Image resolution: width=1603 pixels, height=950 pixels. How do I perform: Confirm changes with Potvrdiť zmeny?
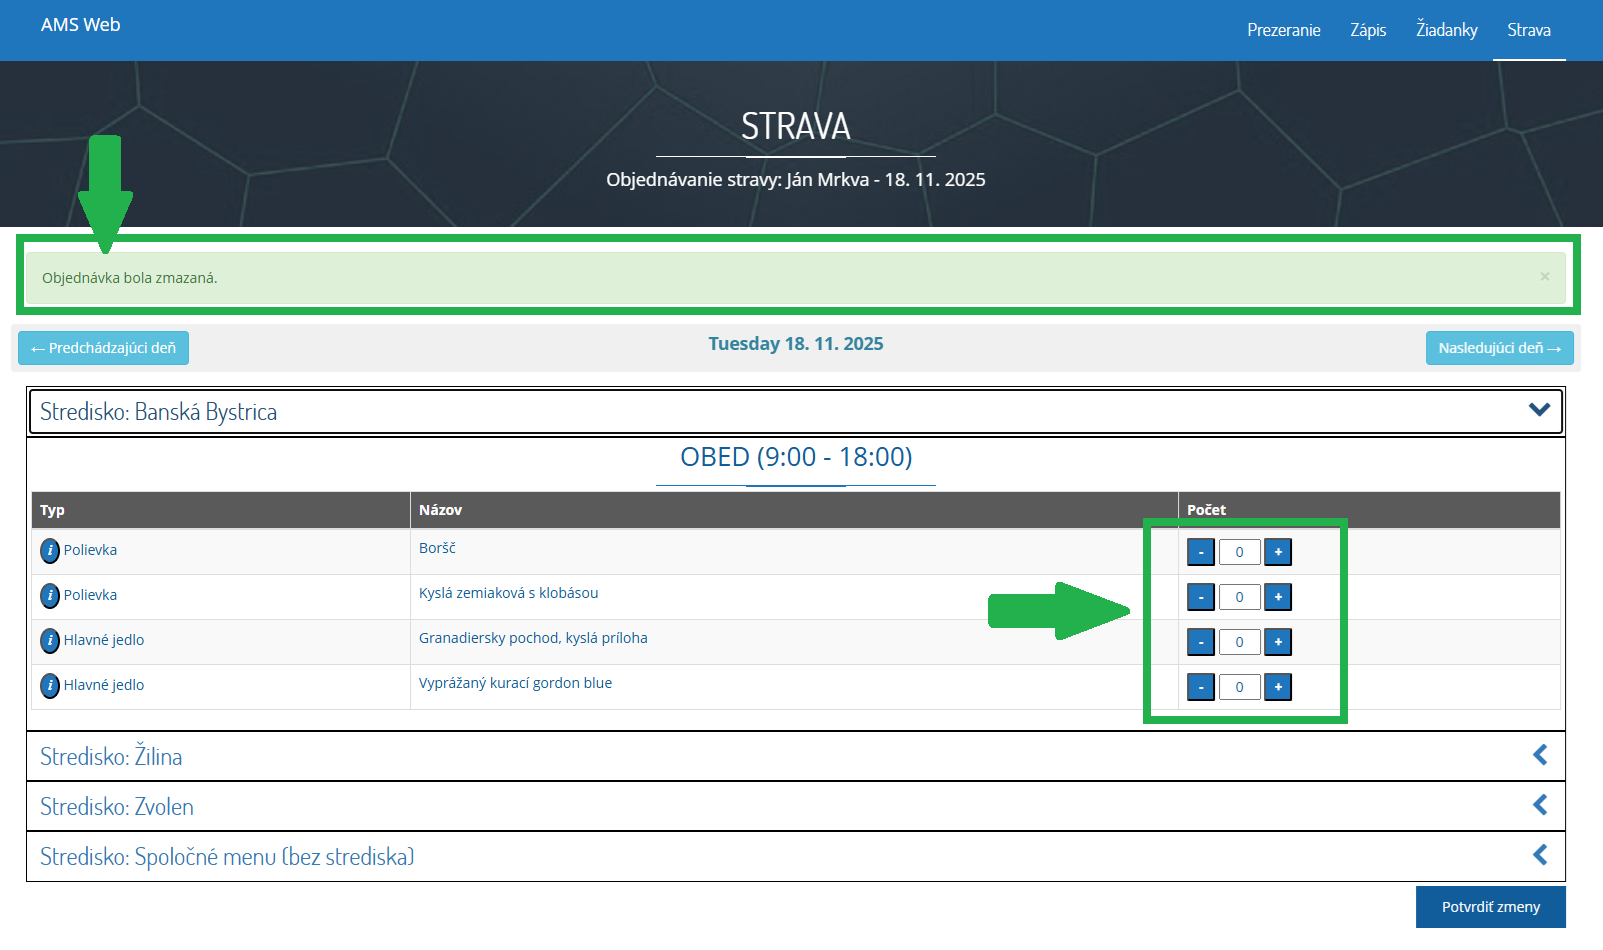click(x=1490, y=907)
